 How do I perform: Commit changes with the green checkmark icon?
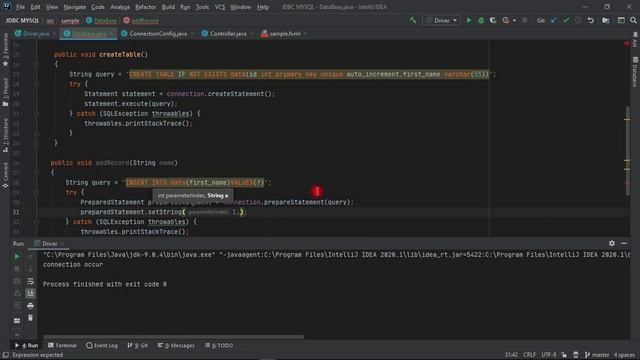(566, 20)
